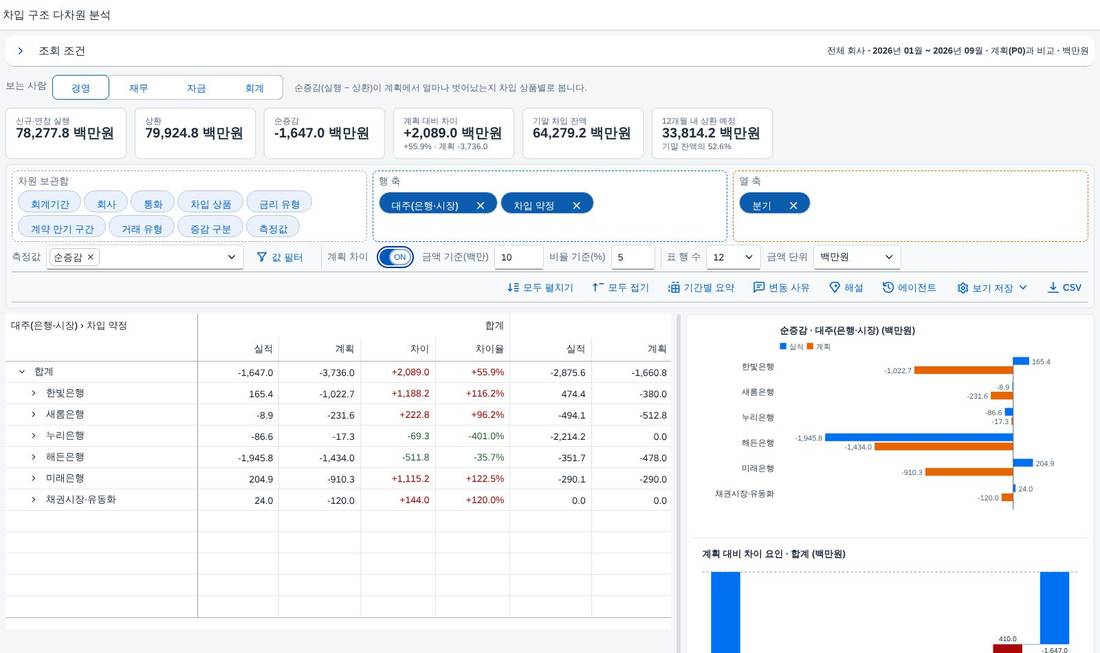Open 해설 commentary icon
1100x653 pixels.
tap(834, 288)
